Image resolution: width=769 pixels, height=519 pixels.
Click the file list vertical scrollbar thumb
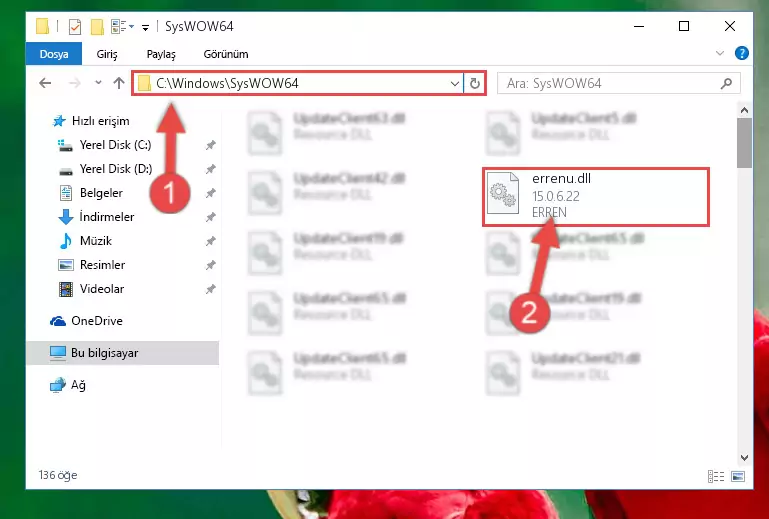pos(744,143)
